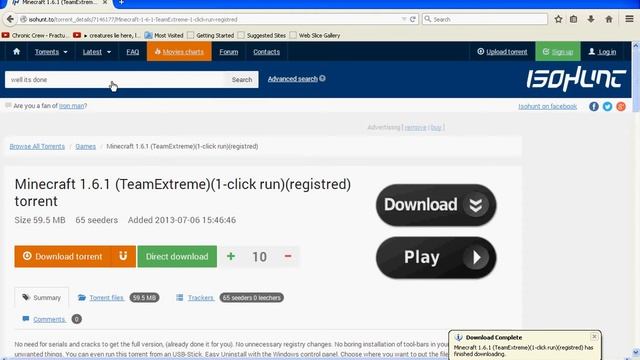This screenshot has width=640, height=360.
Task: Switch to the Comments tab
Action: [49, 319]
